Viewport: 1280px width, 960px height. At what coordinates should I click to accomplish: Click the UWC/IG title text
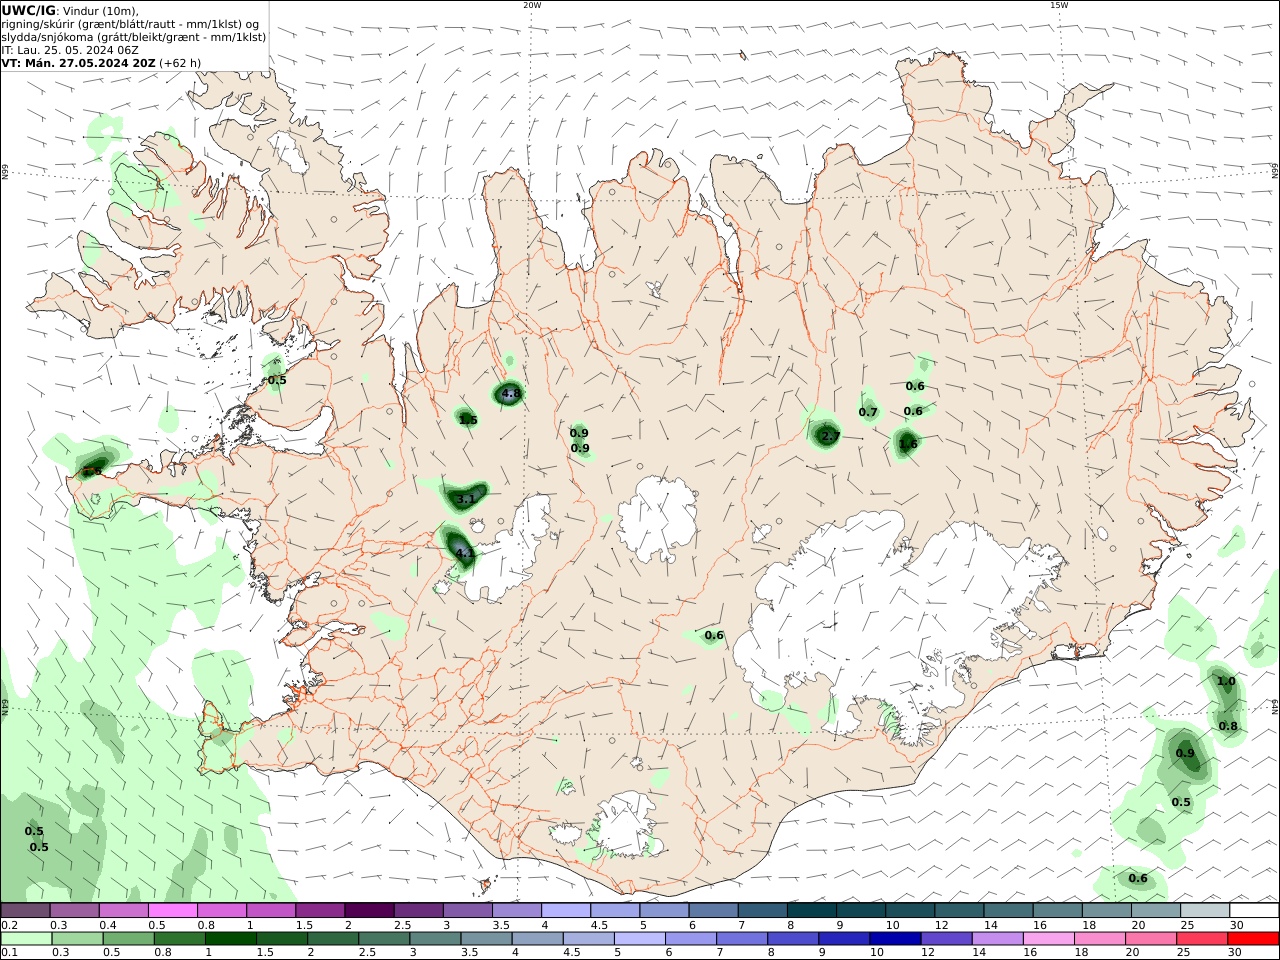pyautogui.click(x=28, y=11)
